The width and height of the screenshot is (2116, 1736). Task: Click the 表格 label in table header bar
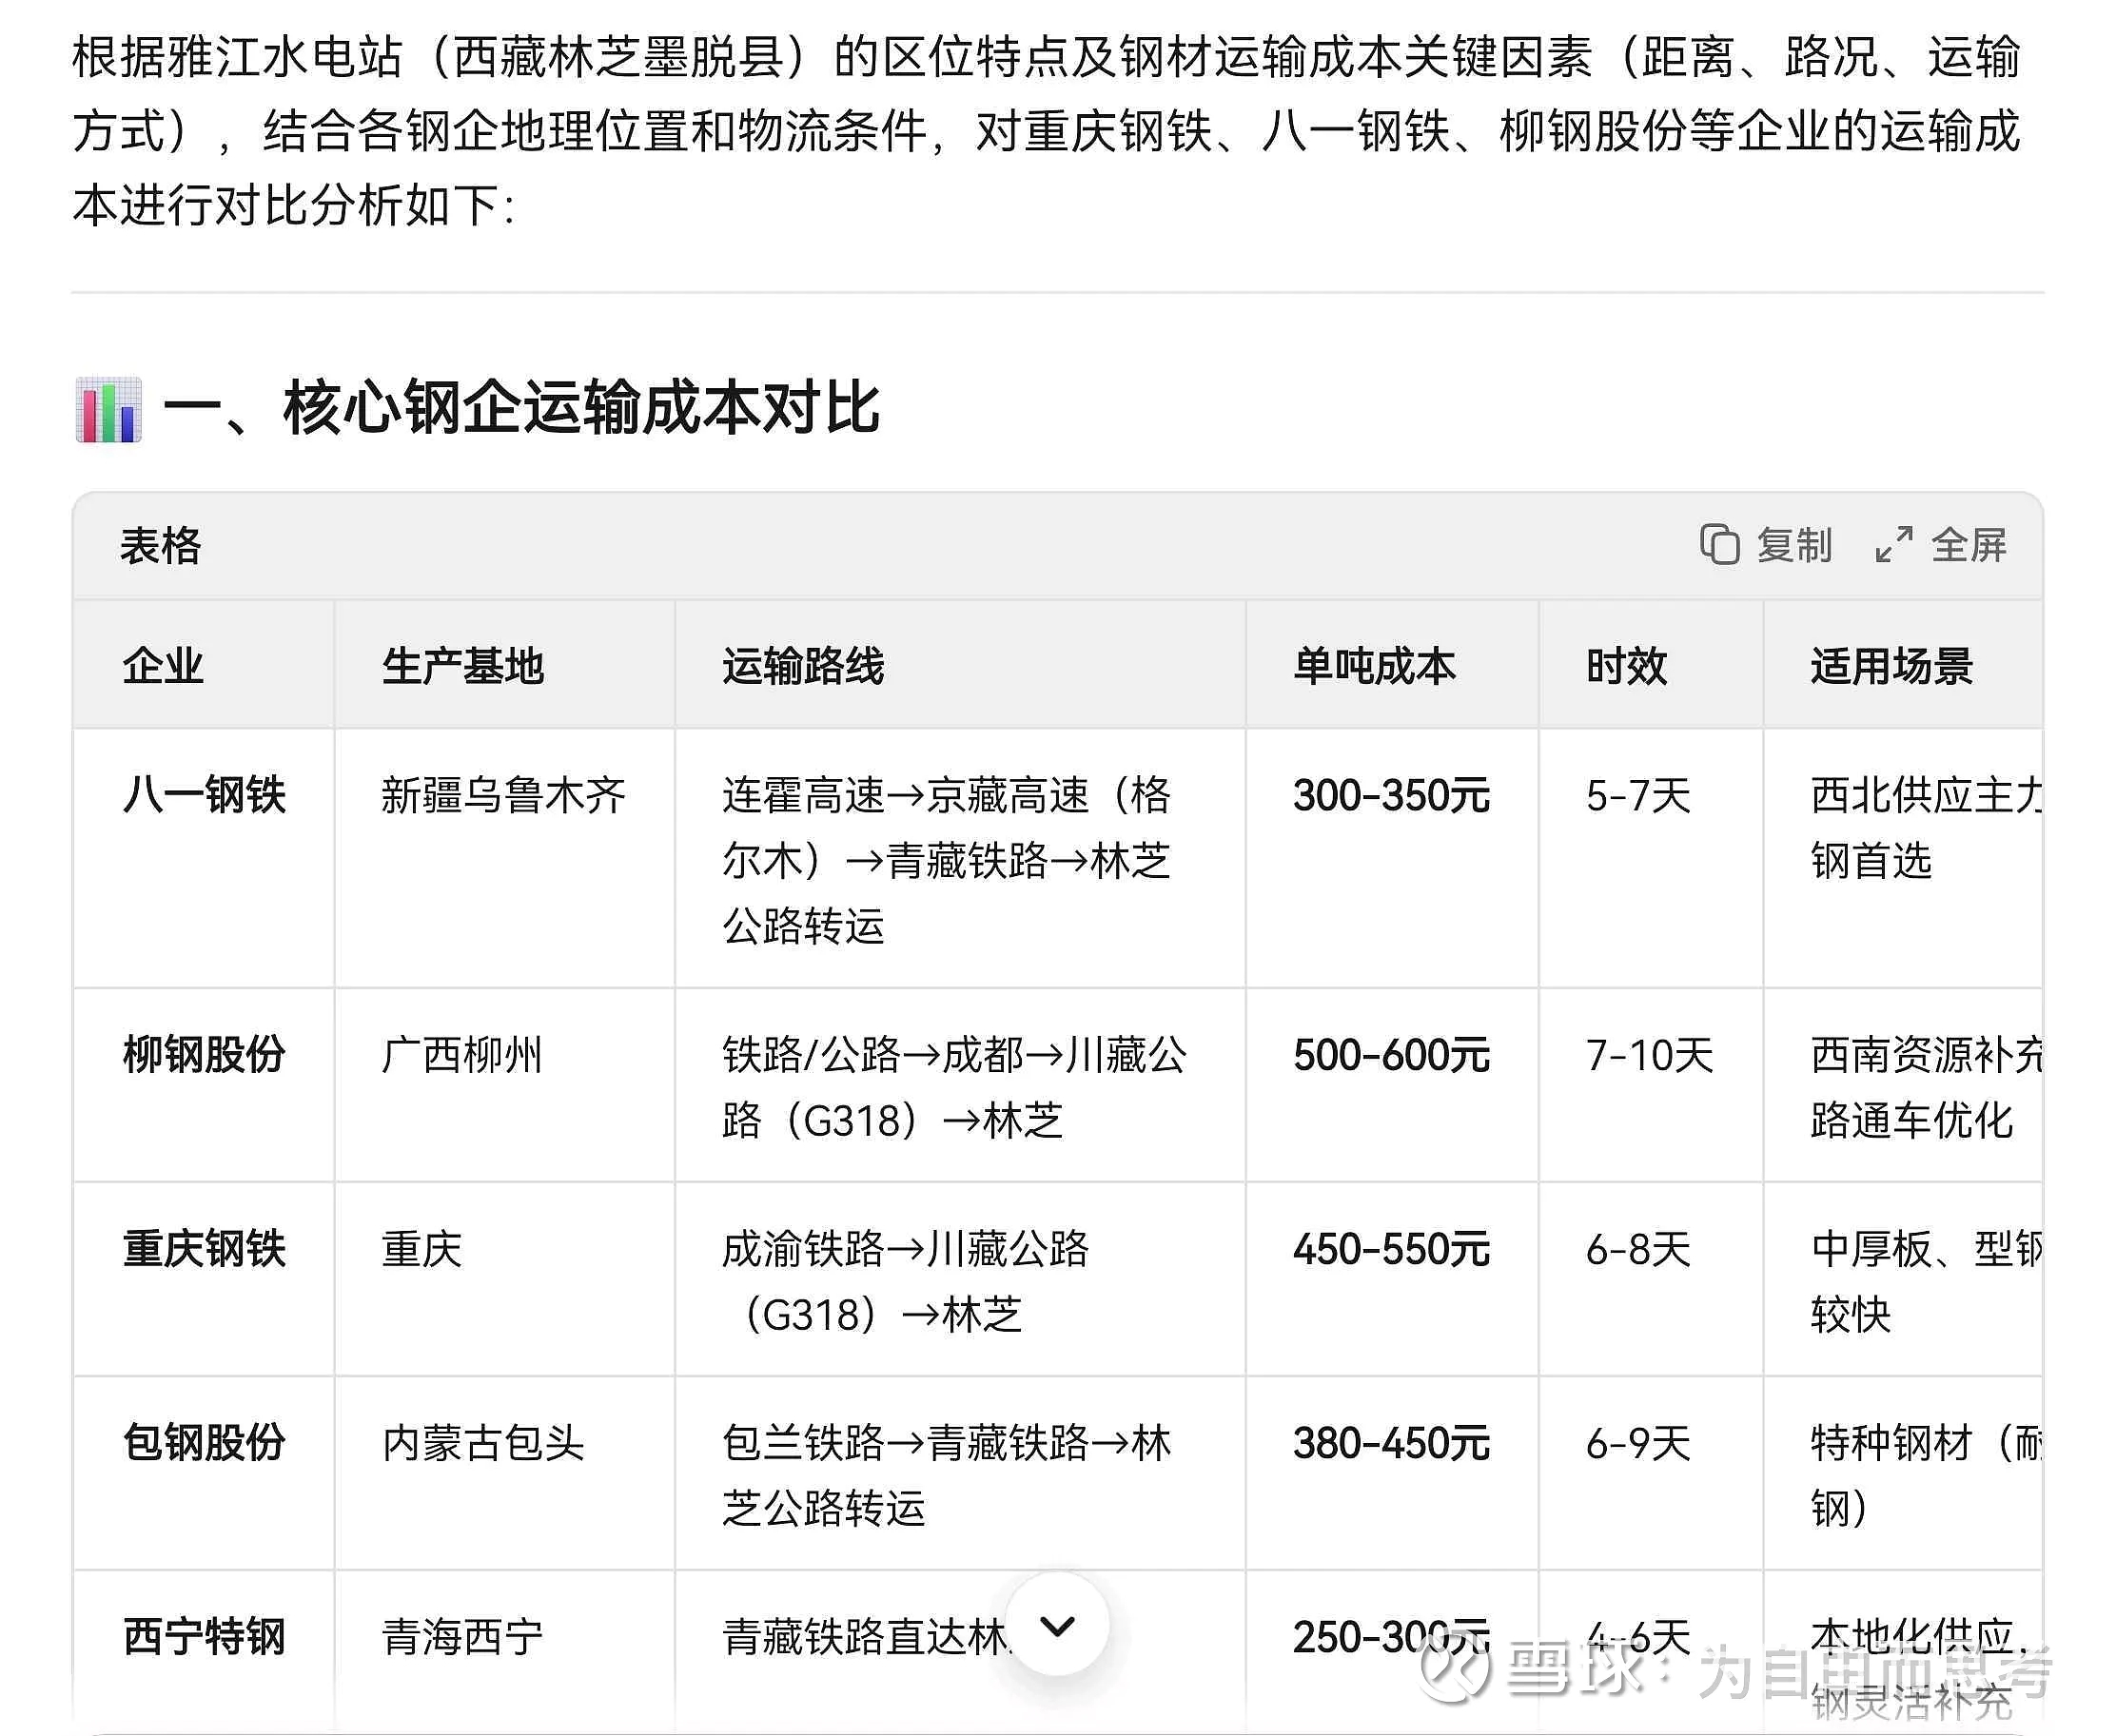(160, 546)
